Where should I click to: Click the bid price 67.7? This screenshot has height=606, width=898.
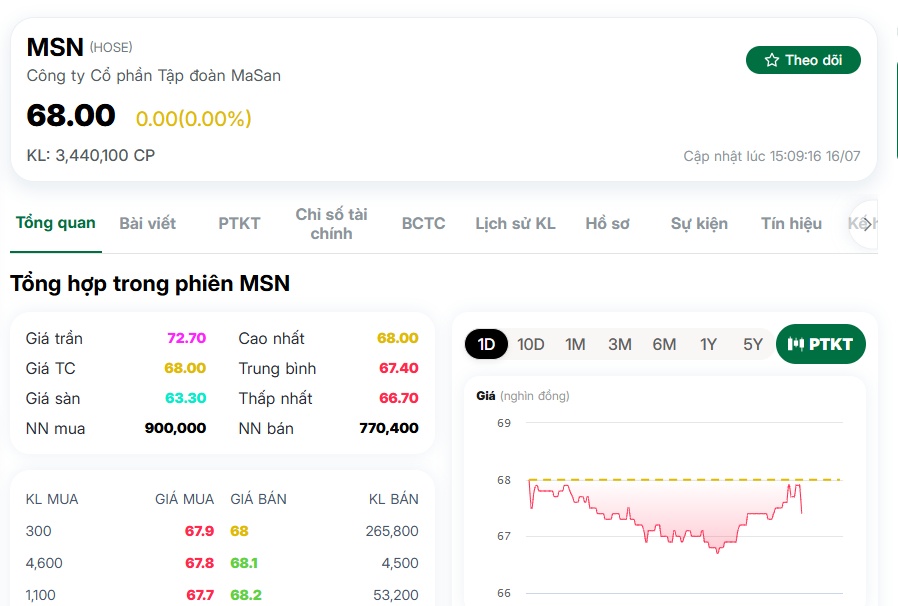(200, 595)
